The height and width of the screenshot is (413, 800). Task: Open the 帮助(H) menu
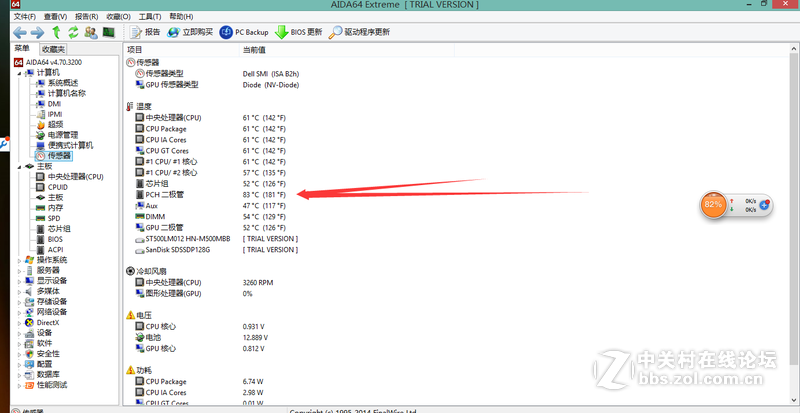181,16
